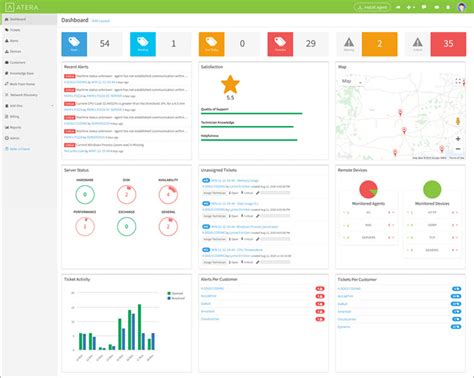Image resolution: width=474 pixels, height=378 pixels.
Task: Click the orange warning count 2 tile
Action: (380, 44)
